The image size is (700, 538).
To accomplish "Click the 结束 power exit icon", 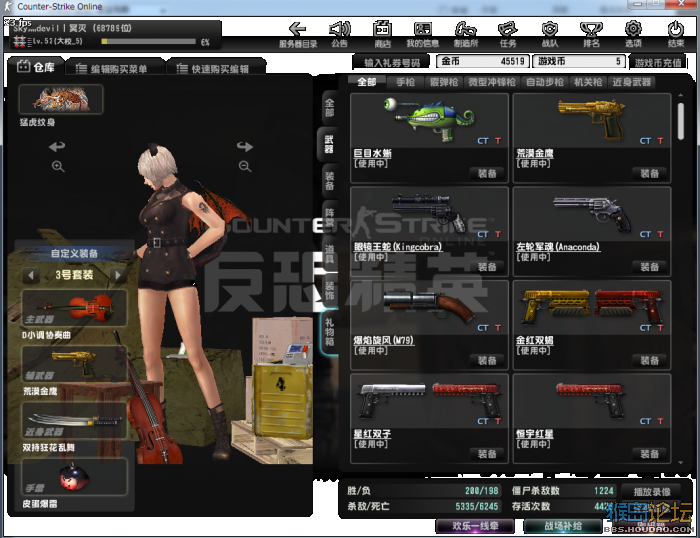I will click(675, 29).
